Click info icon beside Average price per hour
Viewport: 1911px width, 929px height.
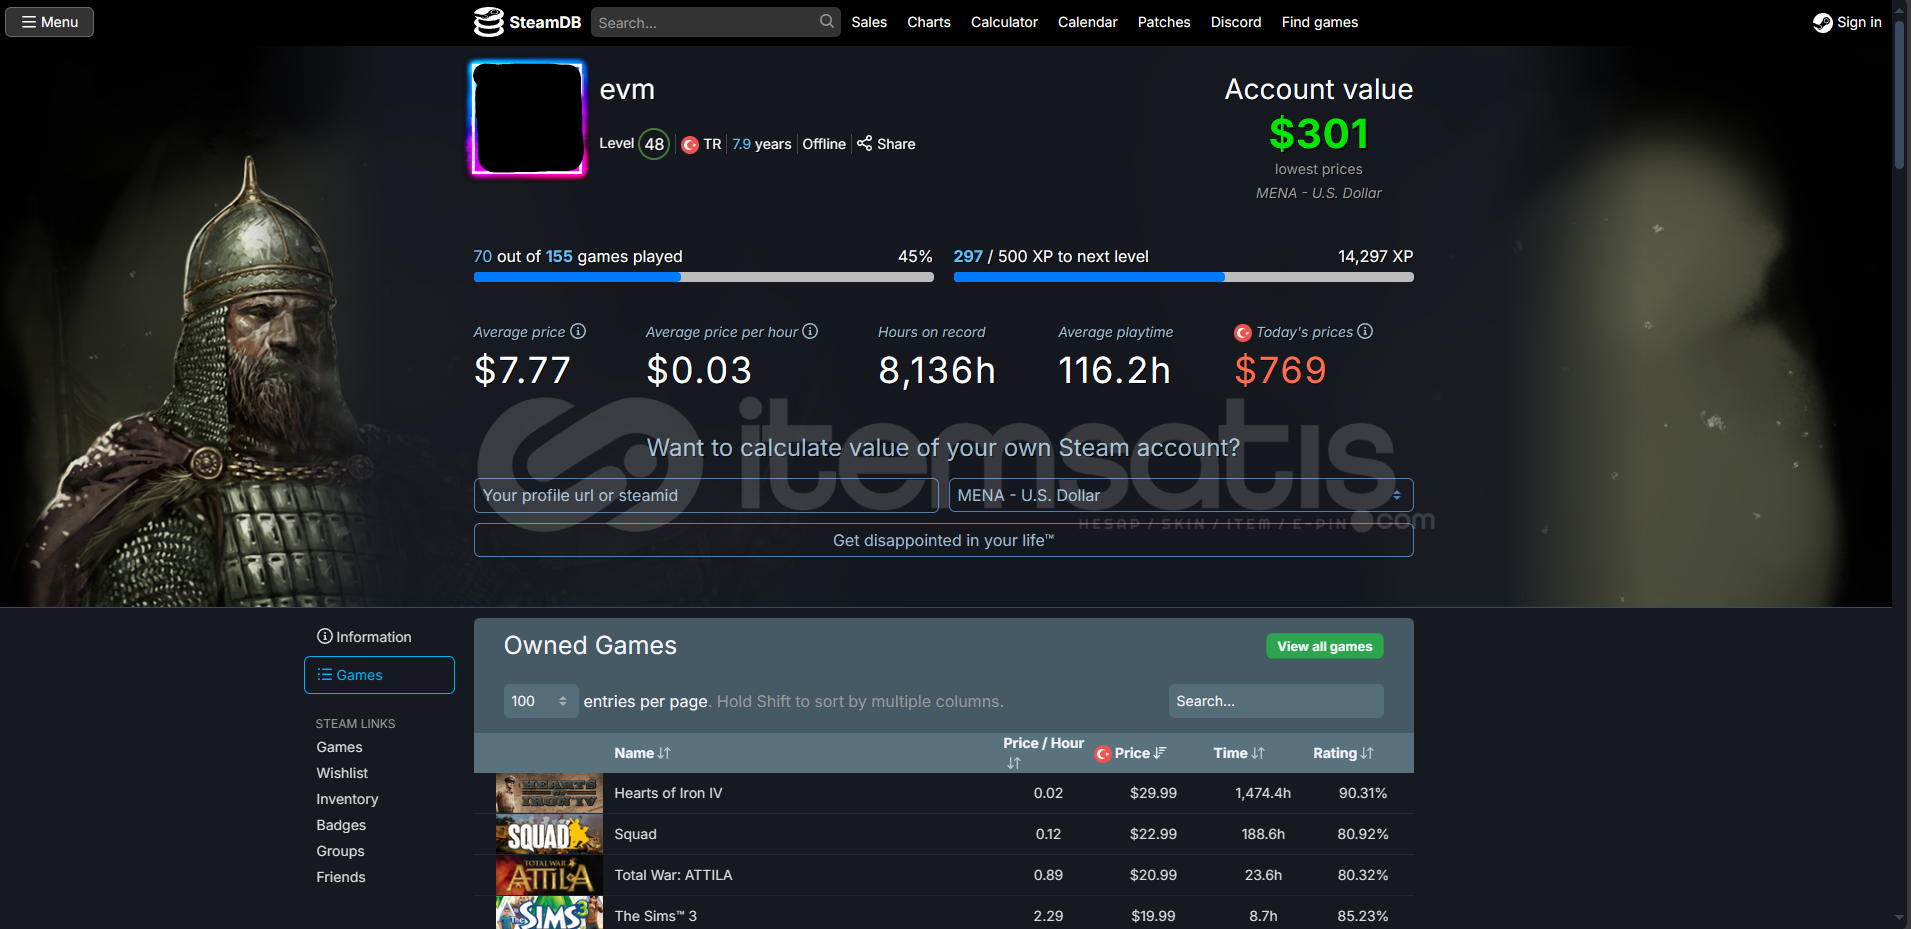(810, 331)
